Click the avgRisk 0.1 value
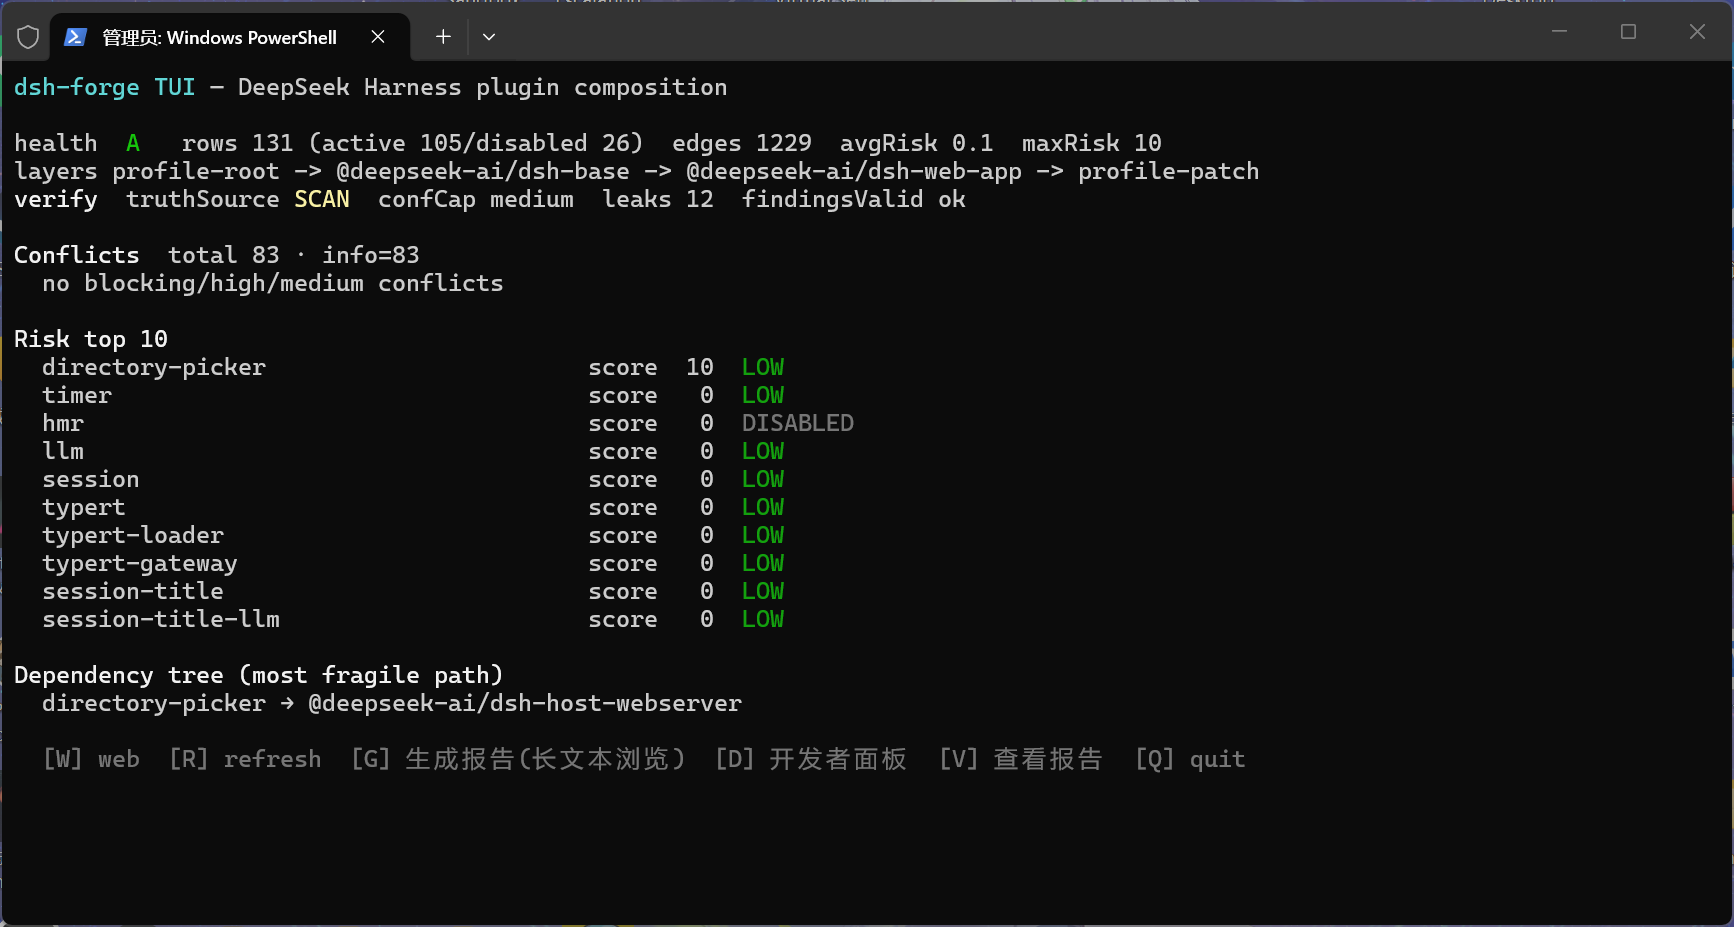The width and height of the screenshot is (1734, 927). (x=917, y=143)
